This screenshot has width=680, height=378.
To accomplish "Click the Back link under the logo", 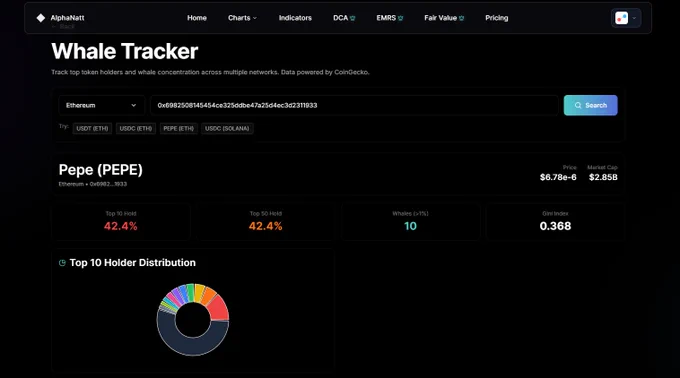I will click(x=63, y=26).
